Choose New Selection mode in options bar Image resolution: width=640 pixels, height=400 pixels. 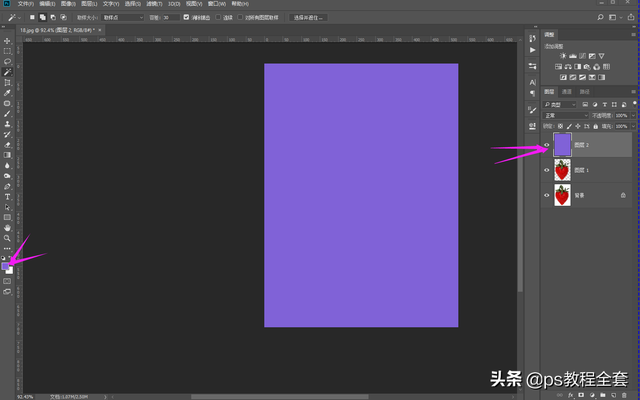[x=32, y=17]
